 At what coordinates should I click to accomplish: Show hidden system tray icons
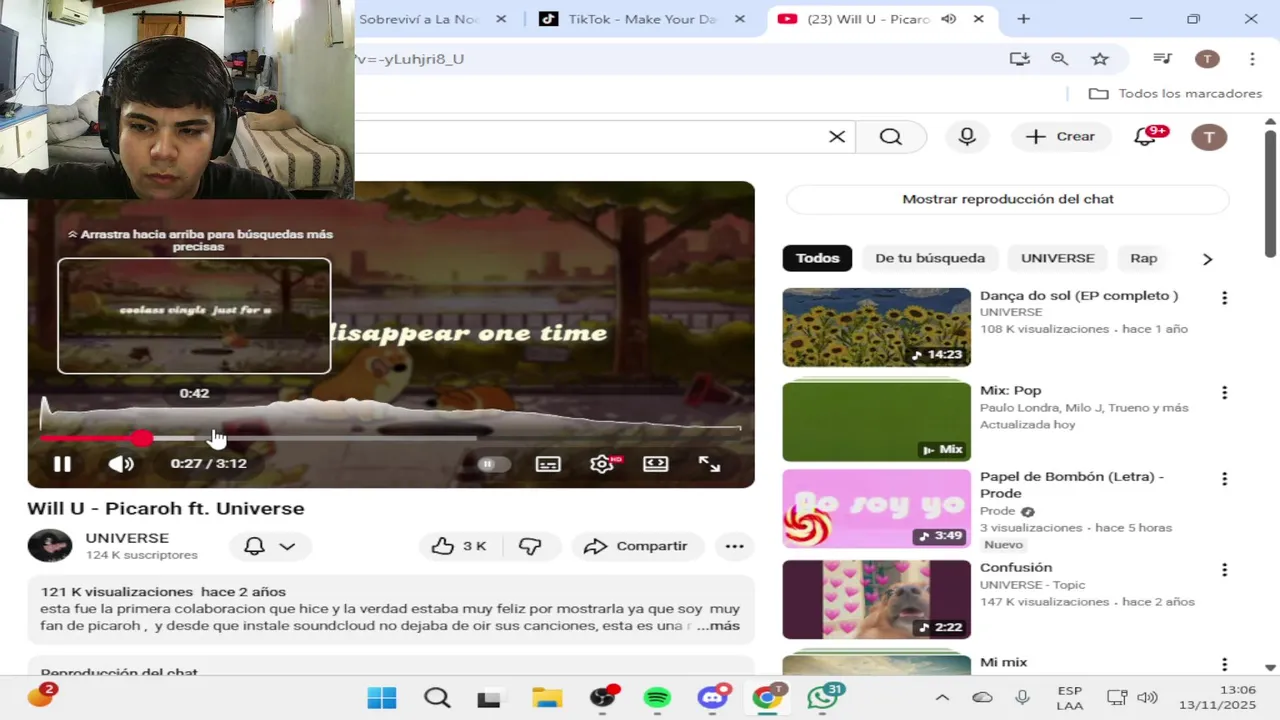pos(942,697)
